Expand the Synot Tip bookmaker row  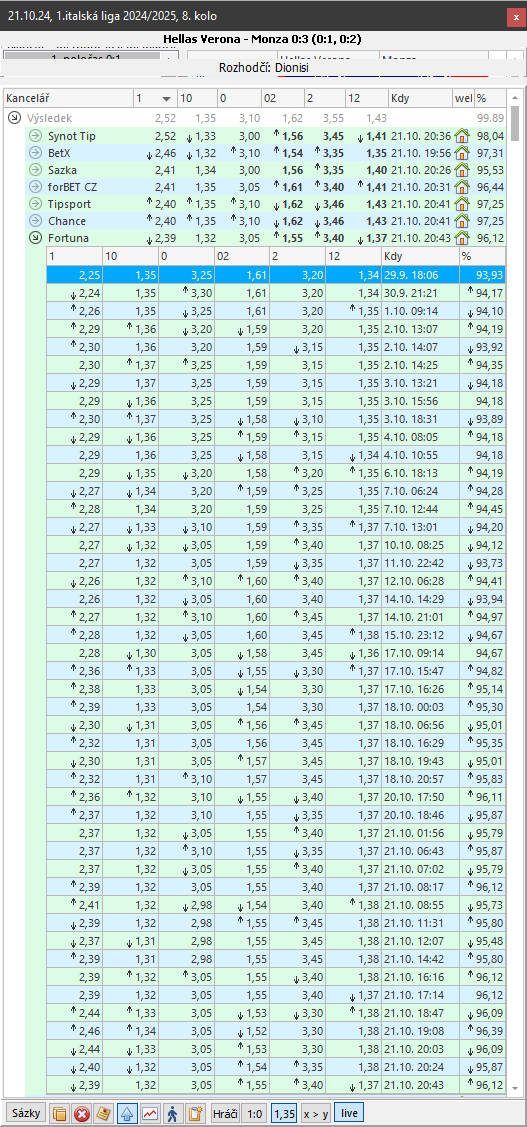(34, 136)
